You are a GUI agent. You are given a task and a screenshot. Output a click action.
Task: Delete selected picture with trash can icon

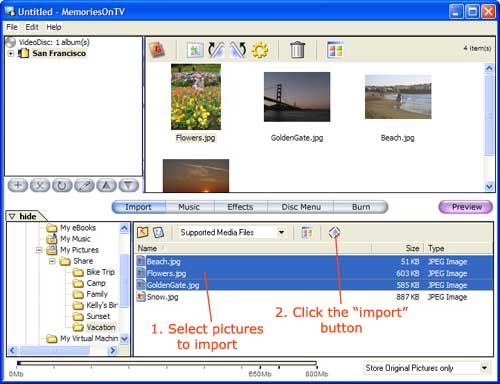297,50
